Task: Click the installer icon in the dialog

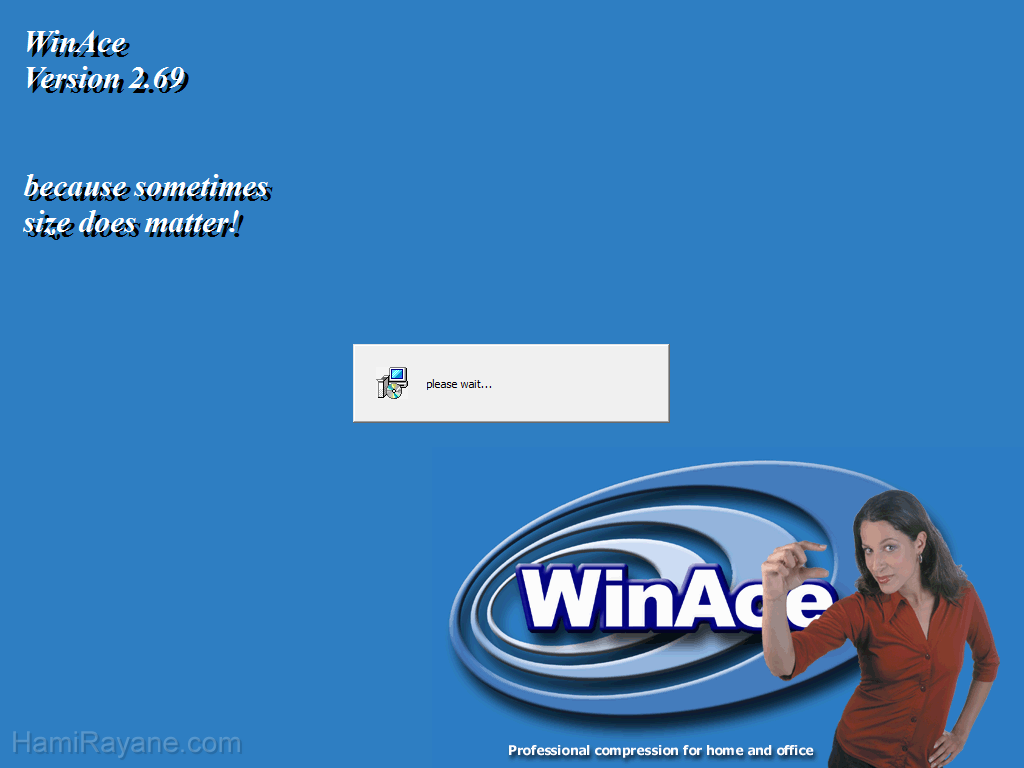Action: tap(392, 383)
